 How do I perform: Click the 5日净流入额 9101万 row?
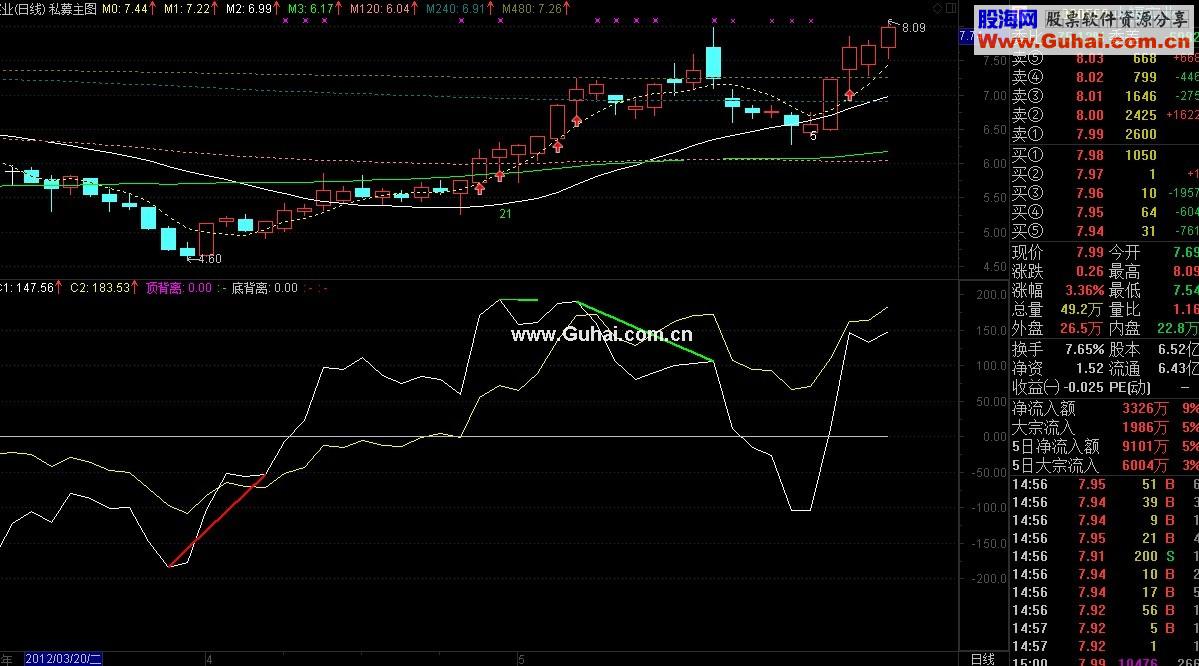click(1104, 447)
